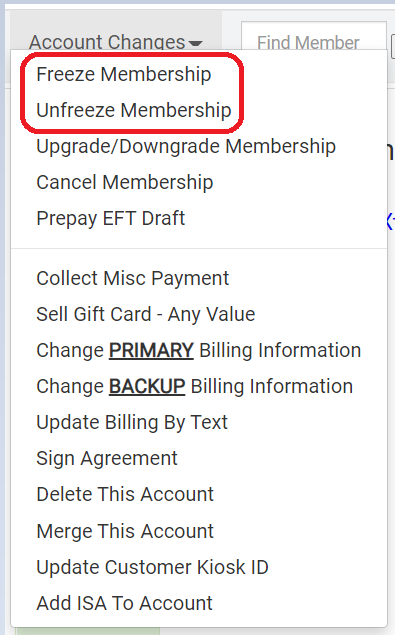
Task: Change PRIMARY Billing Information
Action: 199,350
